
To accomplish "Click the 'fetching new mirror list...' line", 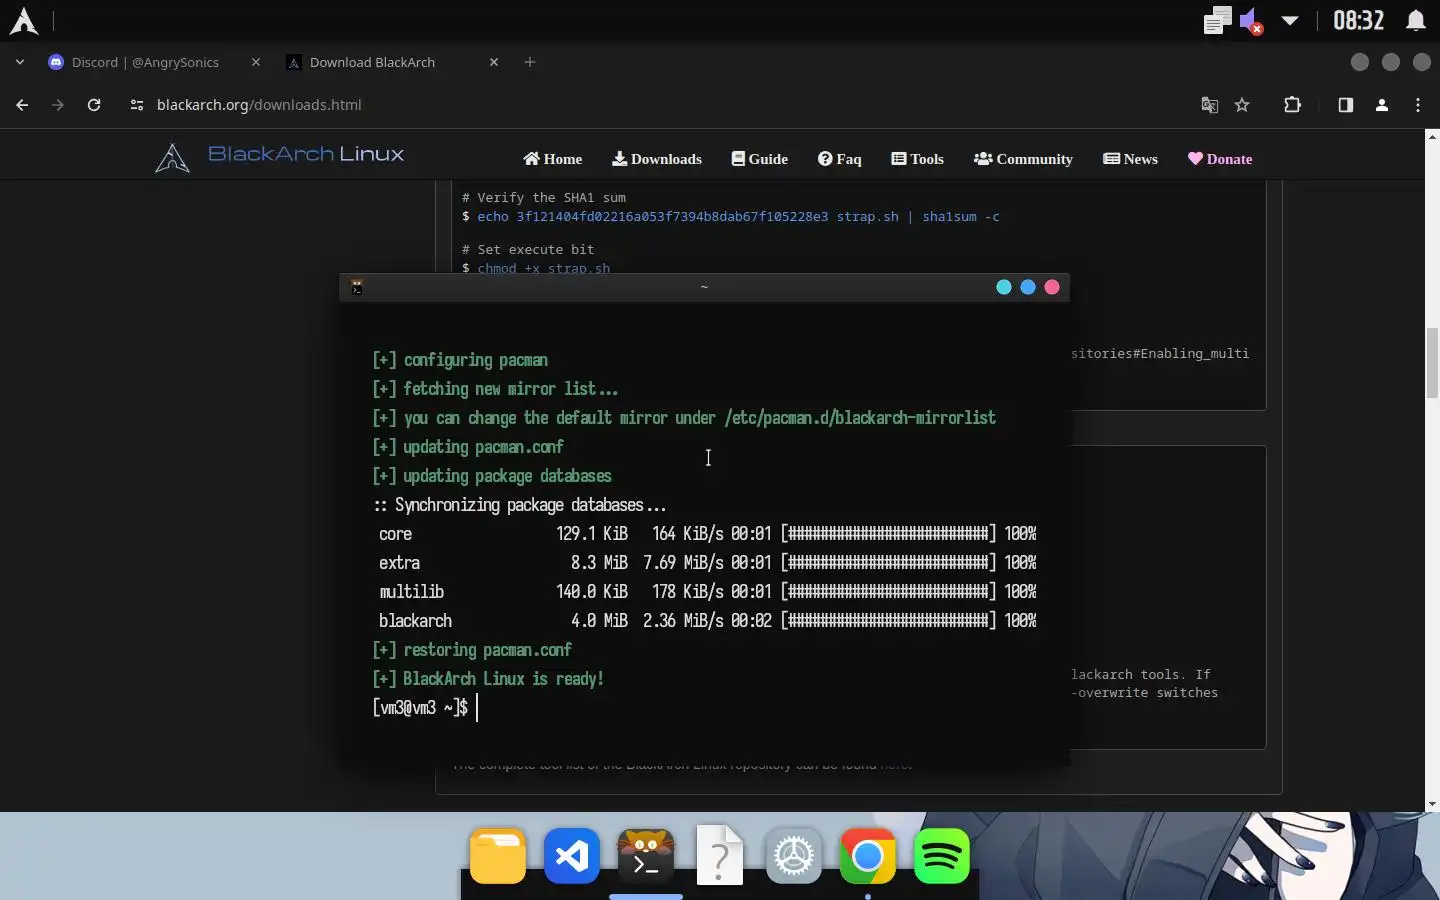I will 495,389.
